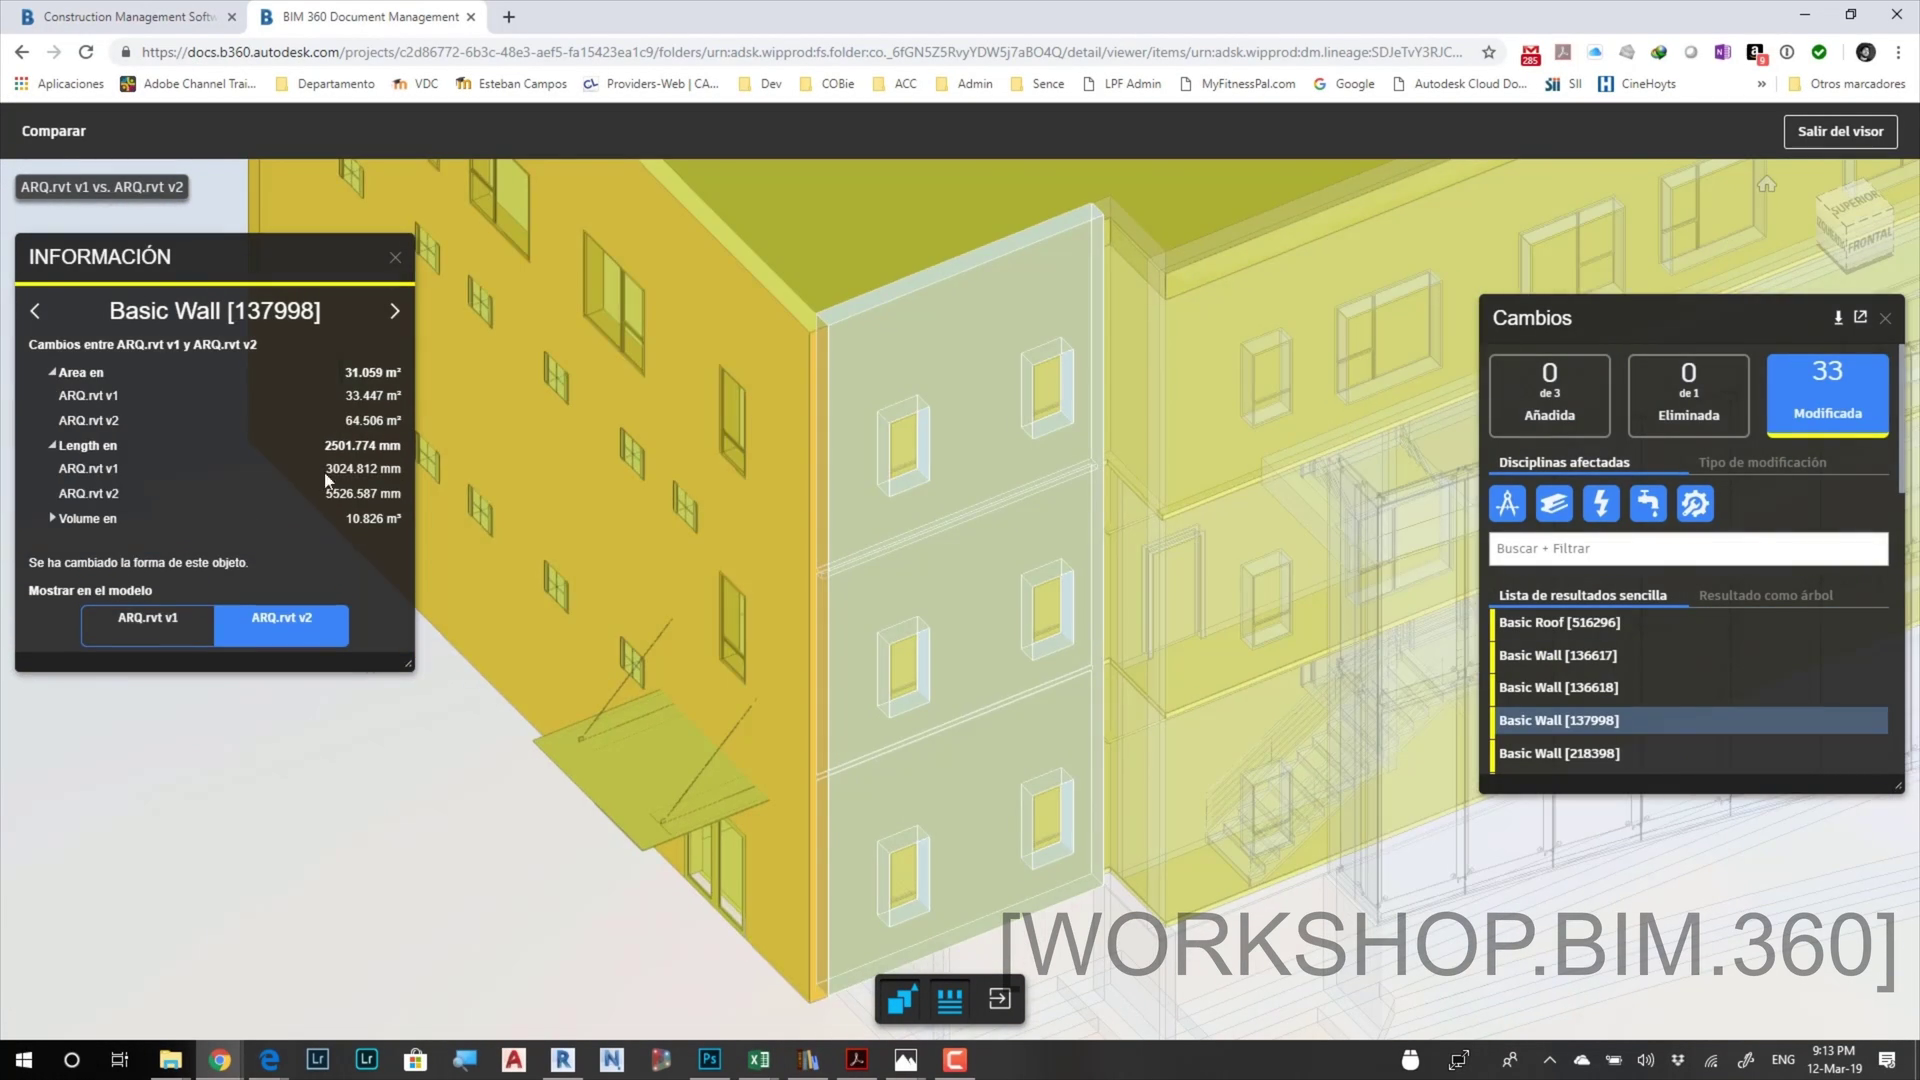Collapse the 'Area en' row

point(52,372)
